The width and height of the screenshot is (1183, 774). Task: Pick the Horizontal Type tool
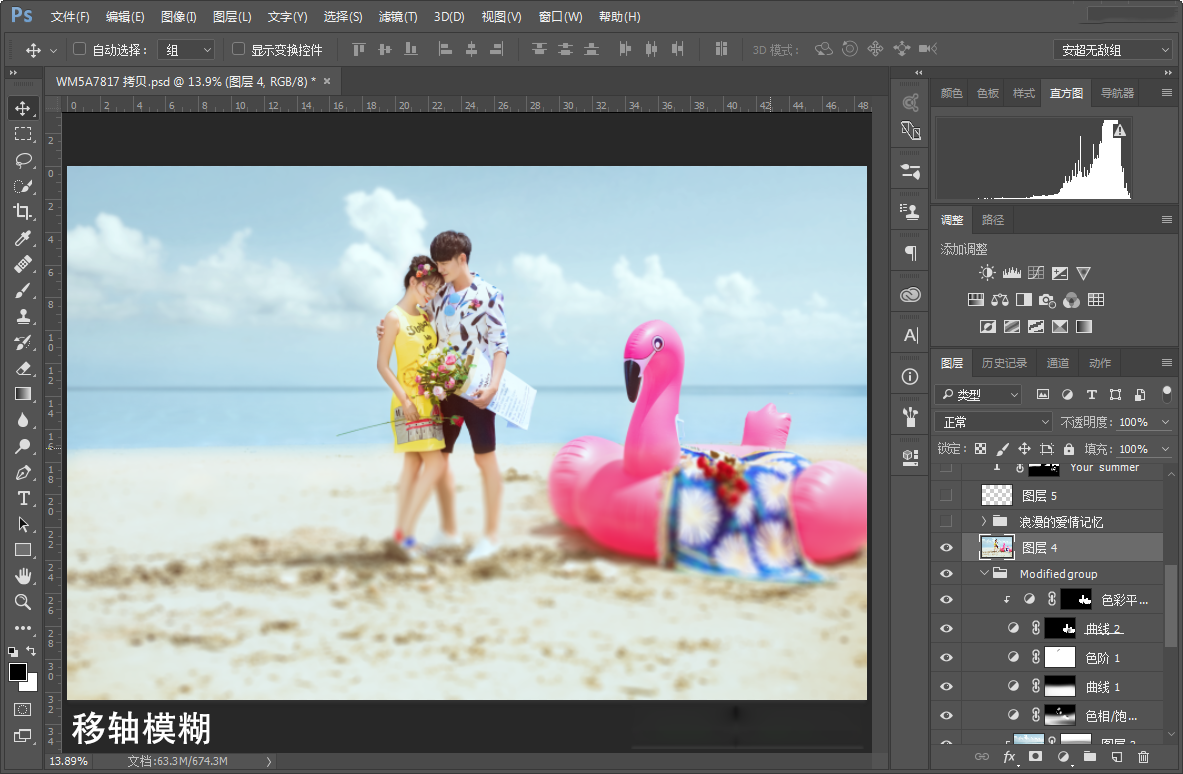[x=23, y=499]
